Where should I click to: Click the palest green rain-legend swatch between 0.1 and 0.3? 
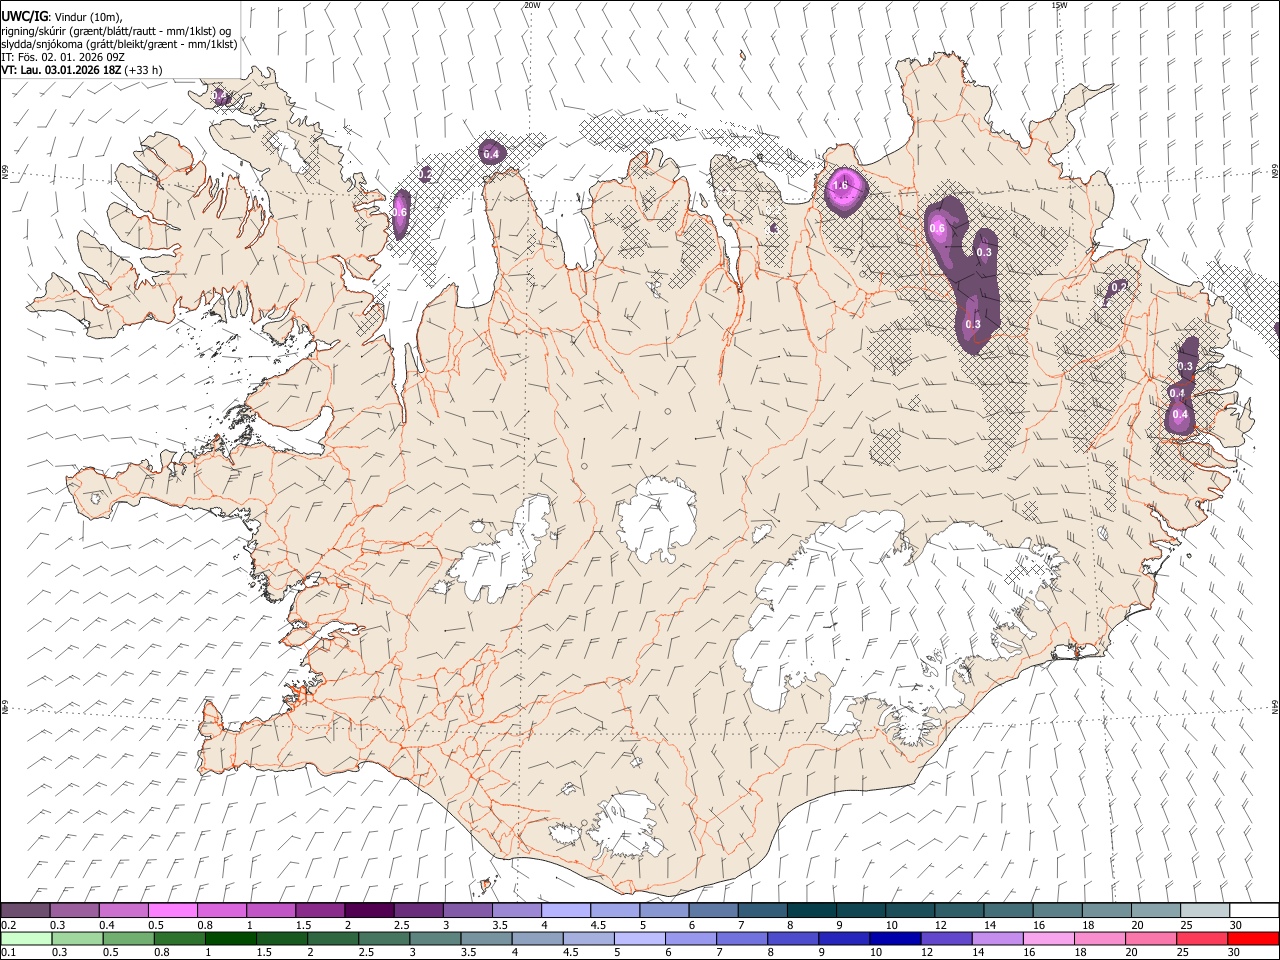point(27,939)
